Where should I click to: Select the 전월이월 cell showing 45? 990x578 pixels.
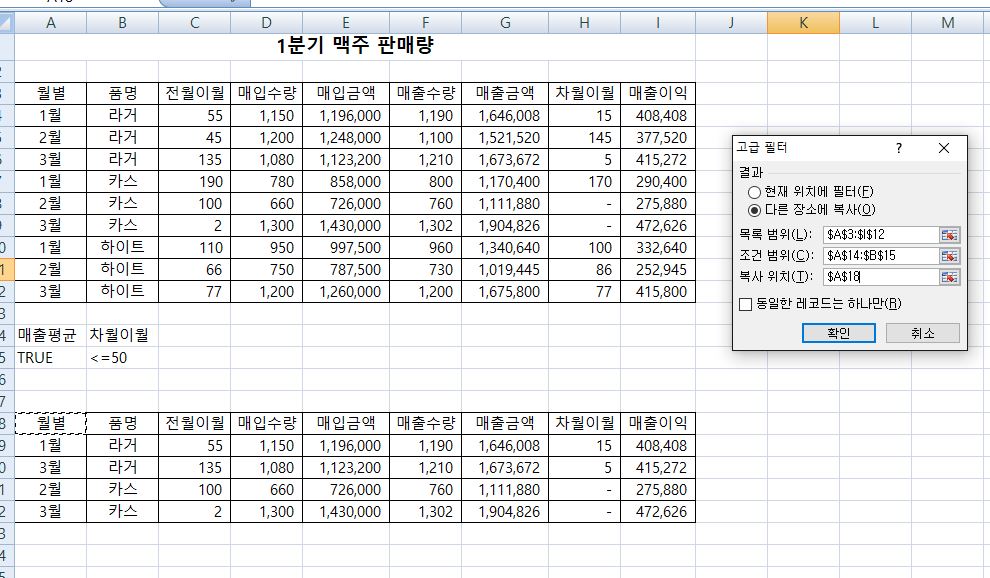coord(194,138)
